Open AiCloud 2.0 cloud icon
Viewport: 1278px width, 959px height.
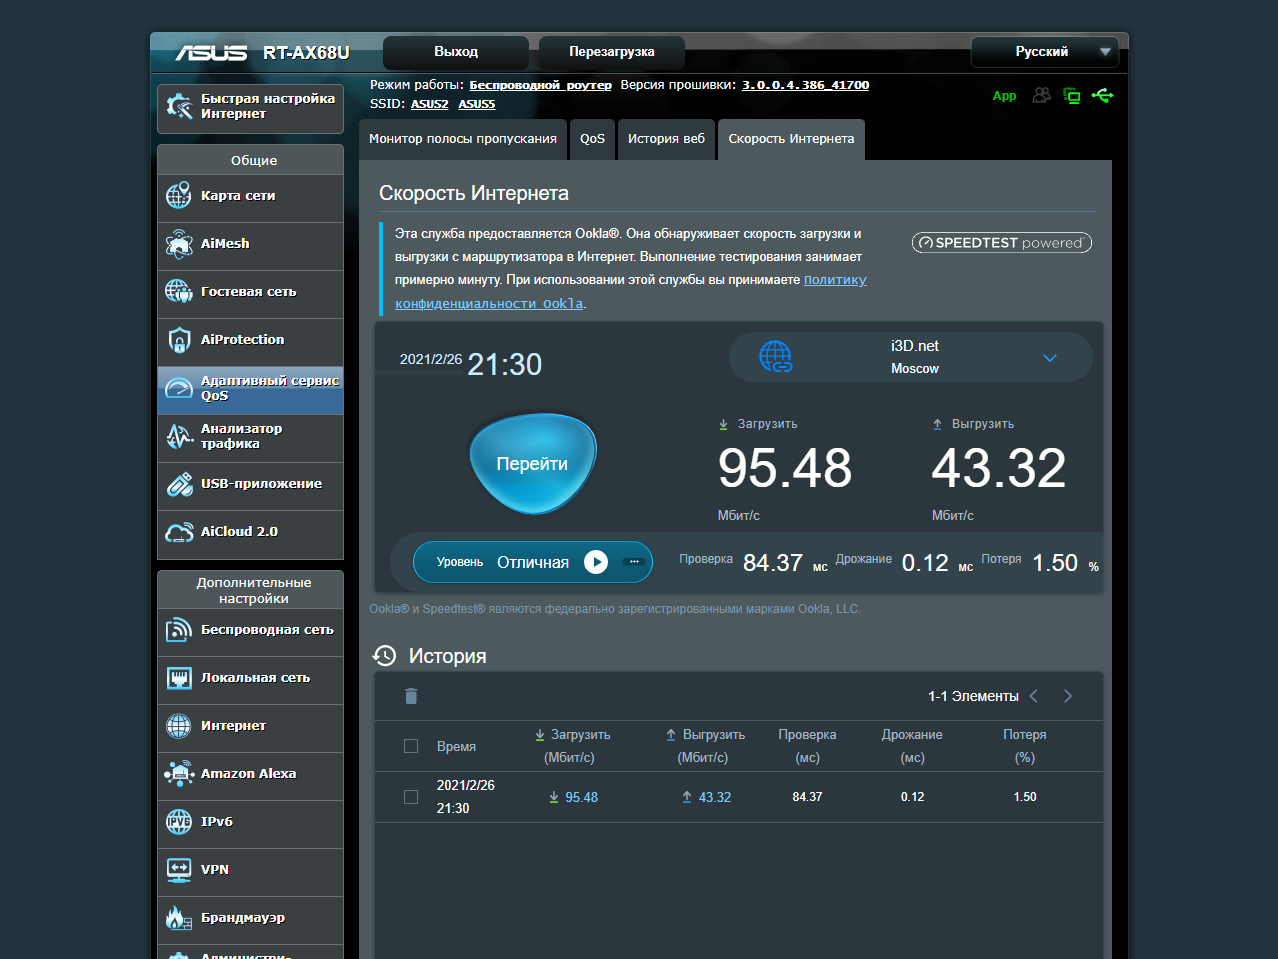click(x=179, y=532)
